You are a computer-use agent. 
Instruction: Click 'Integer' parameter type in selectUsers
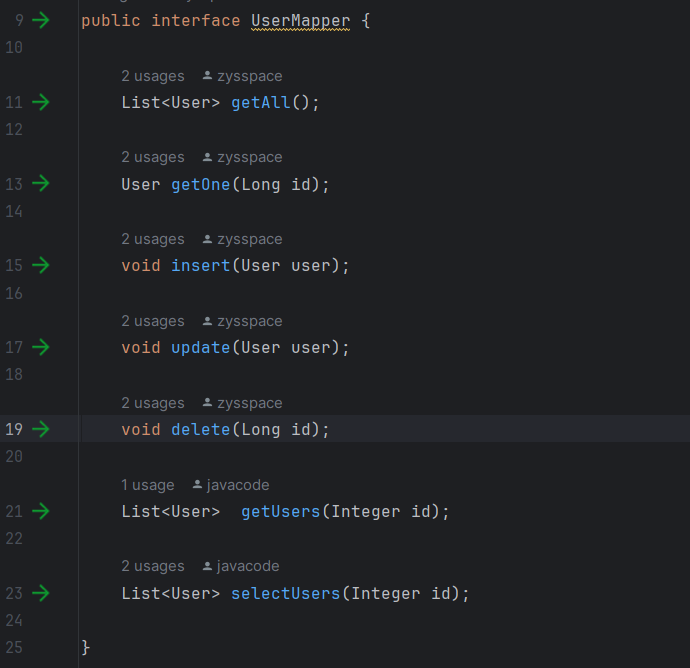pyautogui.click(x=385, y=594)
